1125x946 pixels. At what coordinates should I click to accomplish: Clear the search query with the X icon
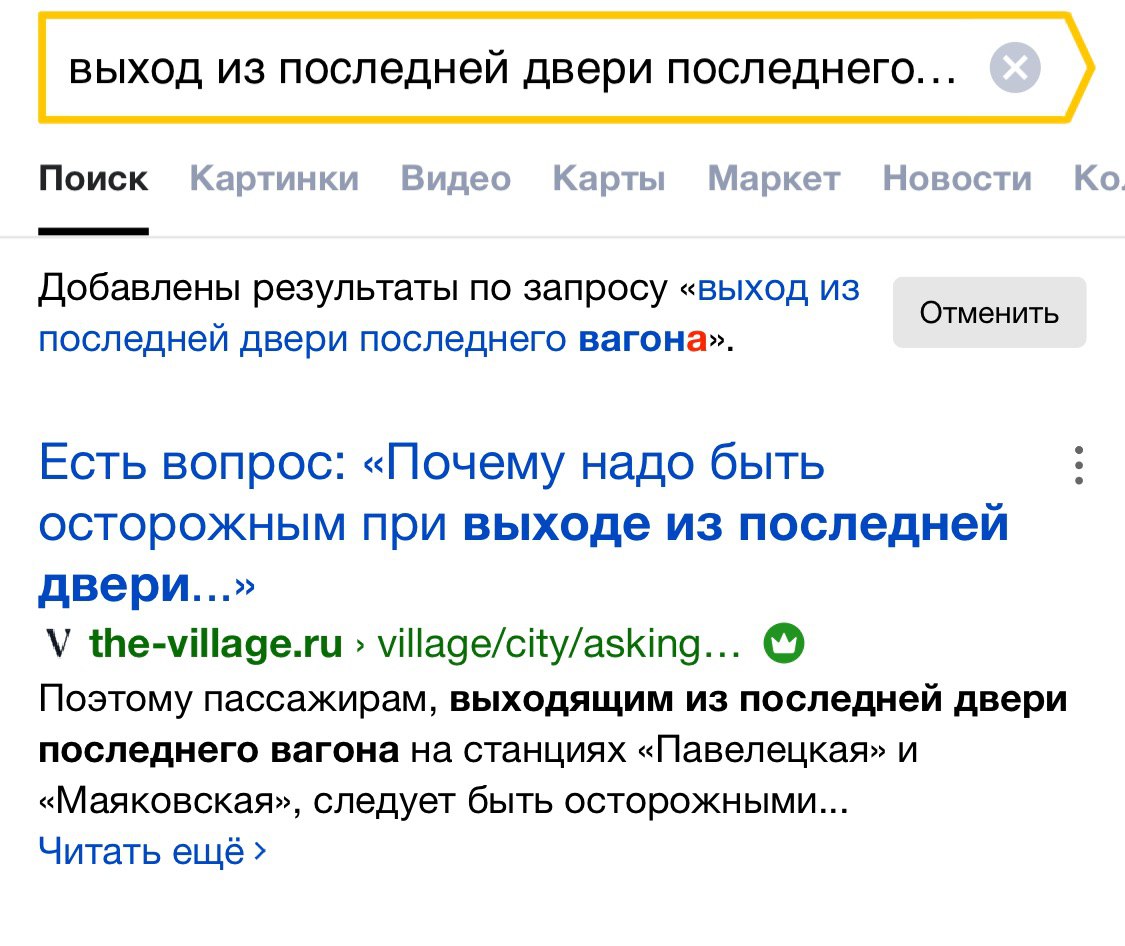point(1015,68)
